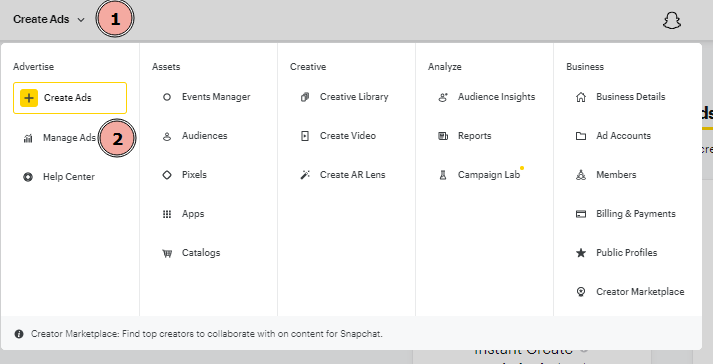The height and width of the screenshot is (364, 713).
Task: Click the Help Center lifebuoy icon
Action: pos(28,177)
